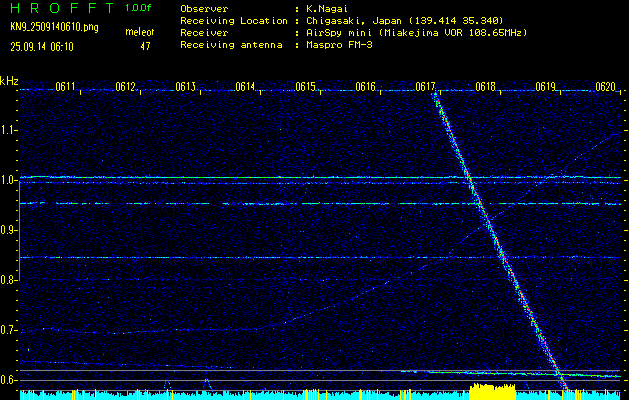Click the 0620 time marker
This screenshot has width=629, height=400.
[605, 86]
